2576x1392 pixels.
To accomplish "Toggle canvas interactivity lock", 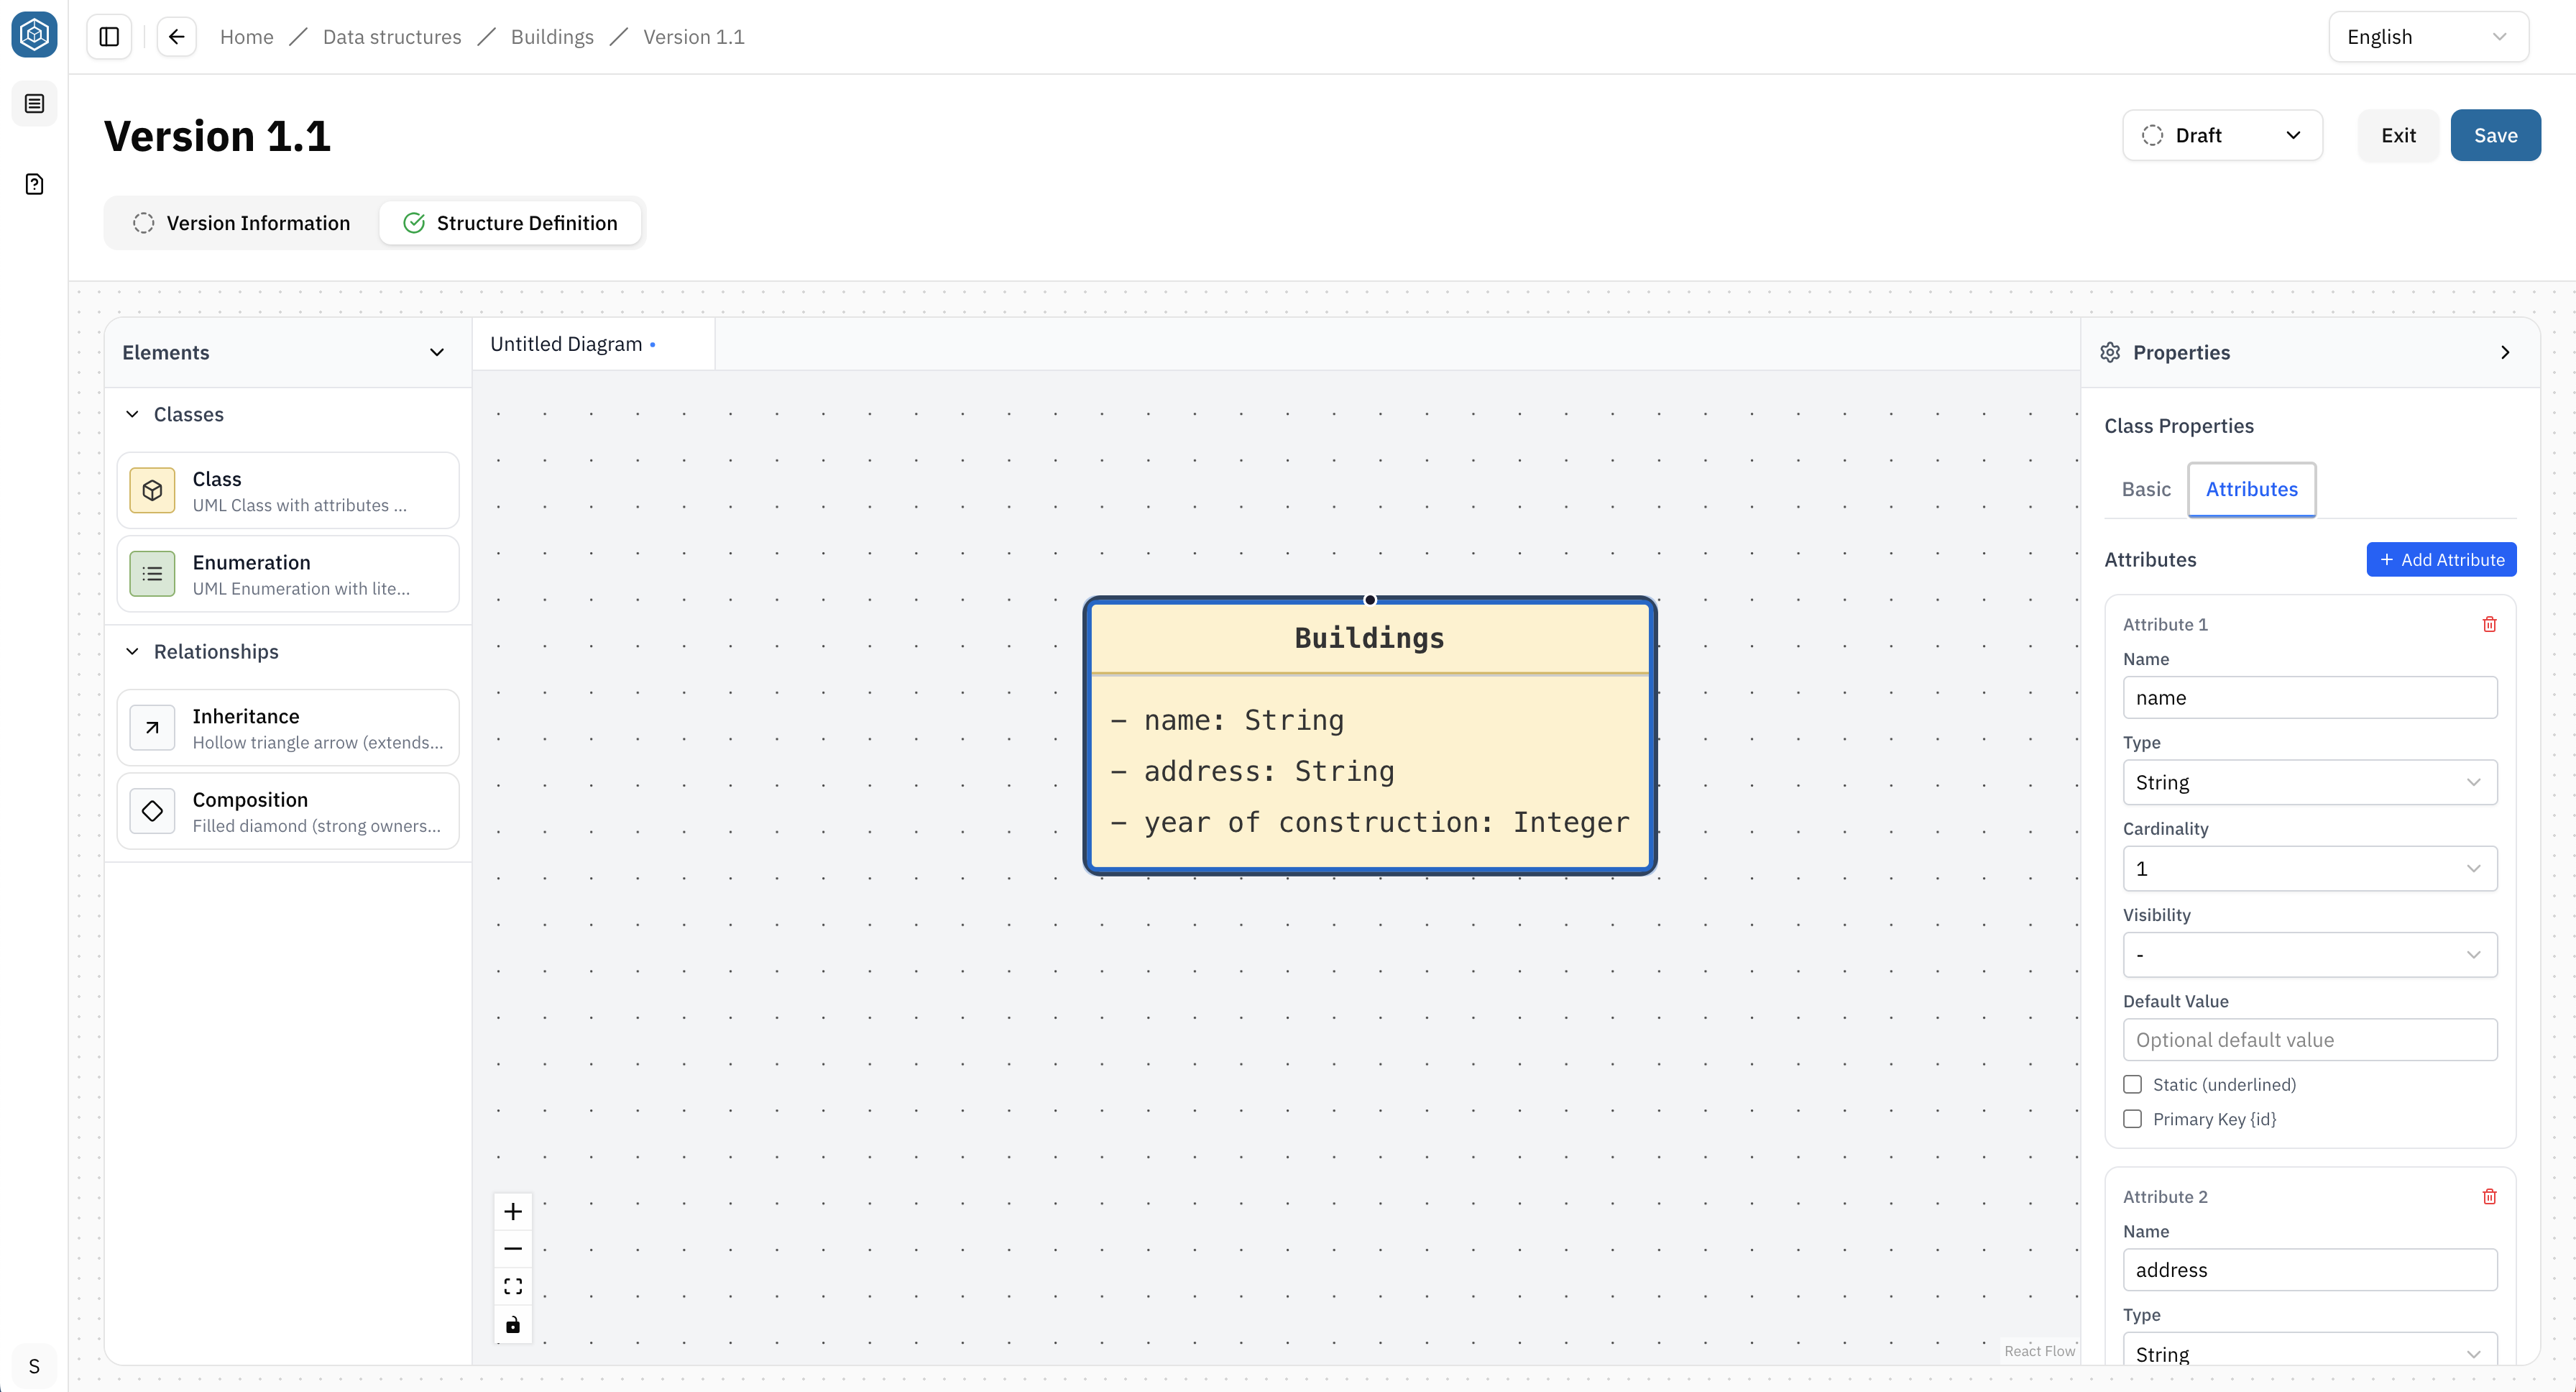I will (x=513, y=1324).
